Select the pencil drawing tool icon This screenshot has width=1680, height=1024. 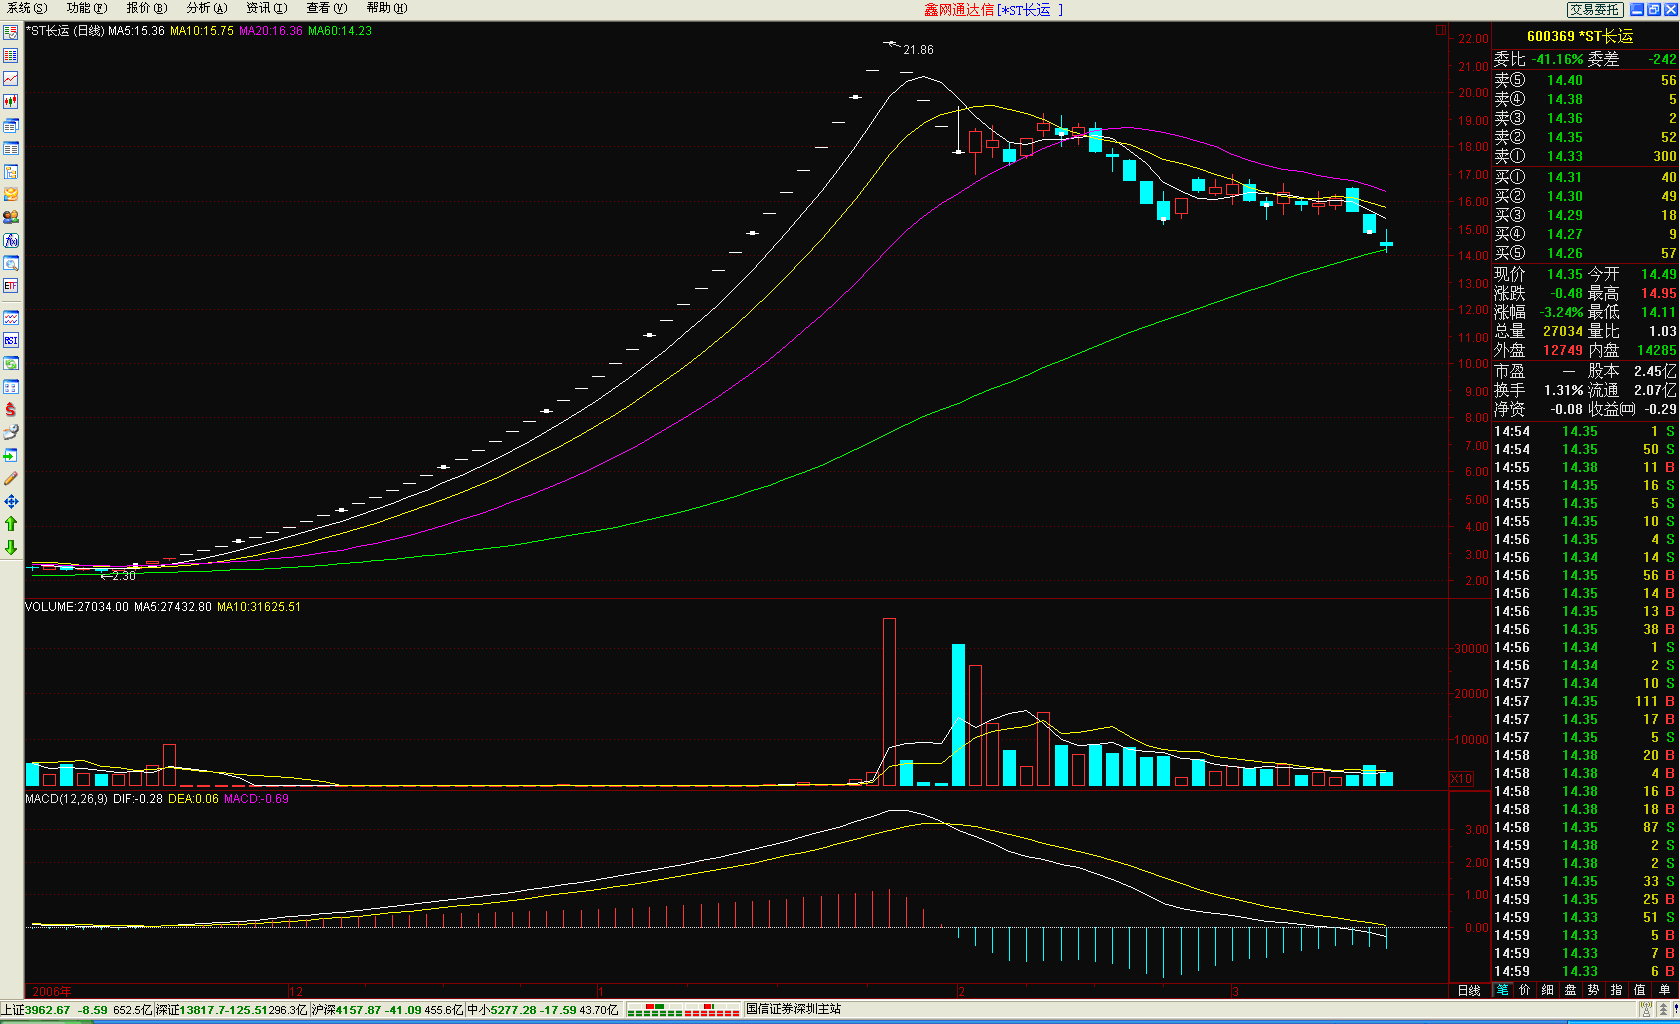(x=11, y=478)
